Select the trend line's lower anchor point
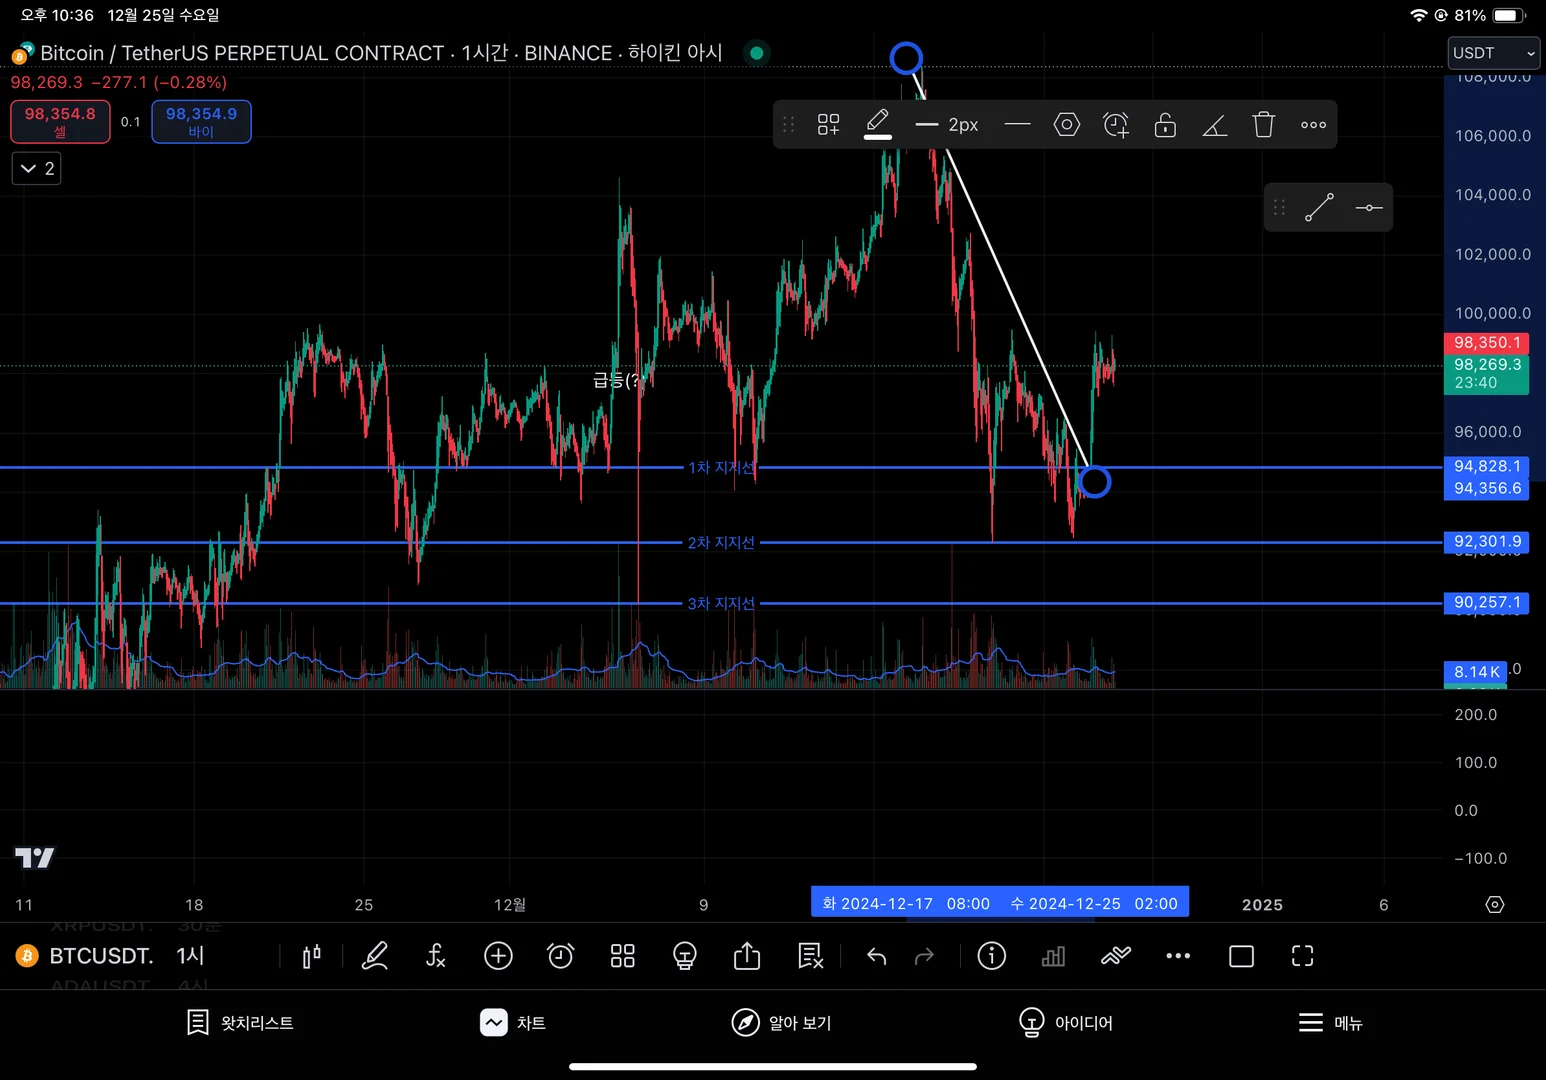 1095,482
